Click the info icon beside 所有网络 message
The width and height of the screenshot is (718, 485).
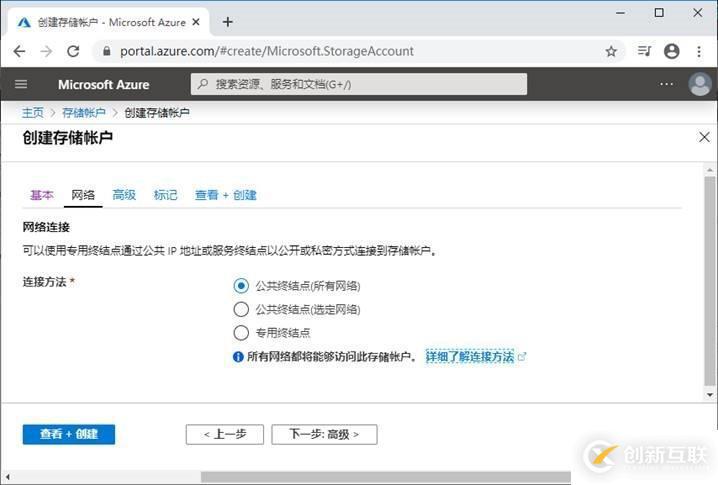238,357
